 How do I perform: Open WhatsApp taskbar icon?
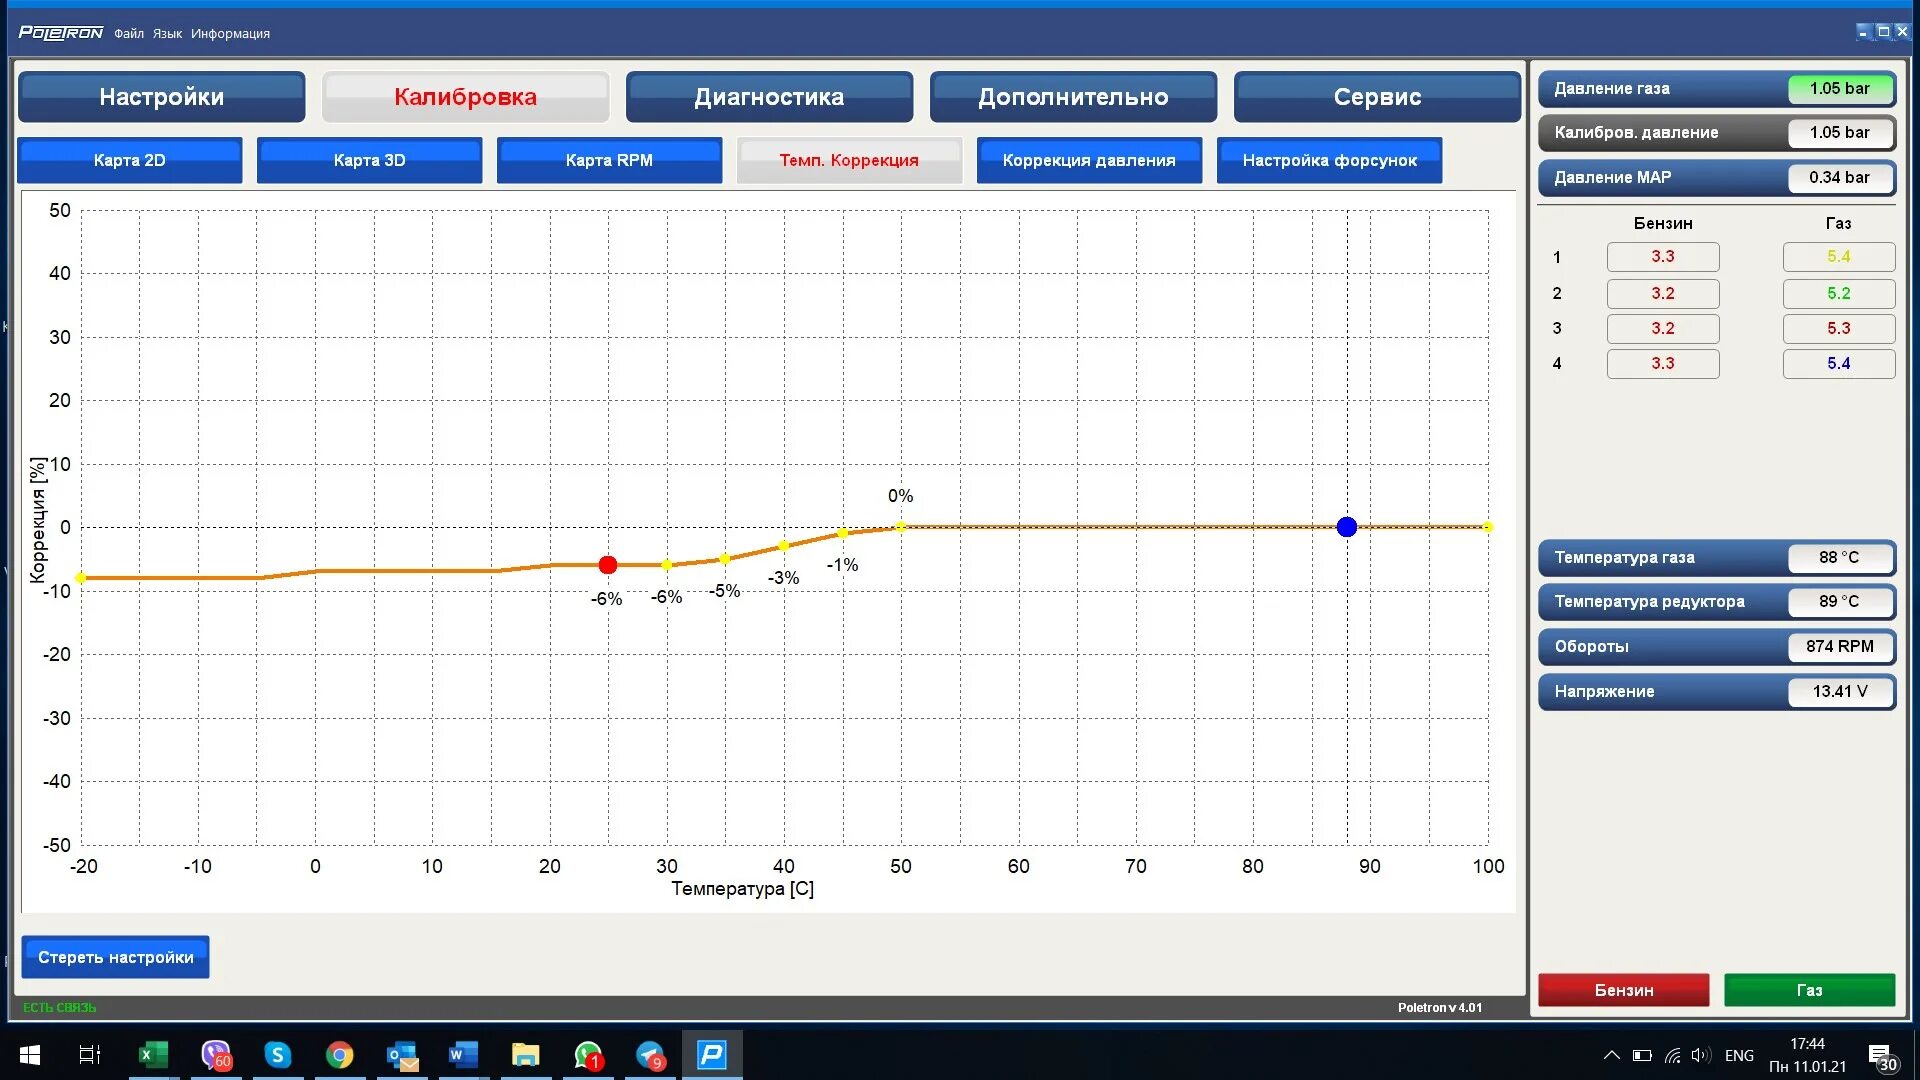(x=588, y=1055)
